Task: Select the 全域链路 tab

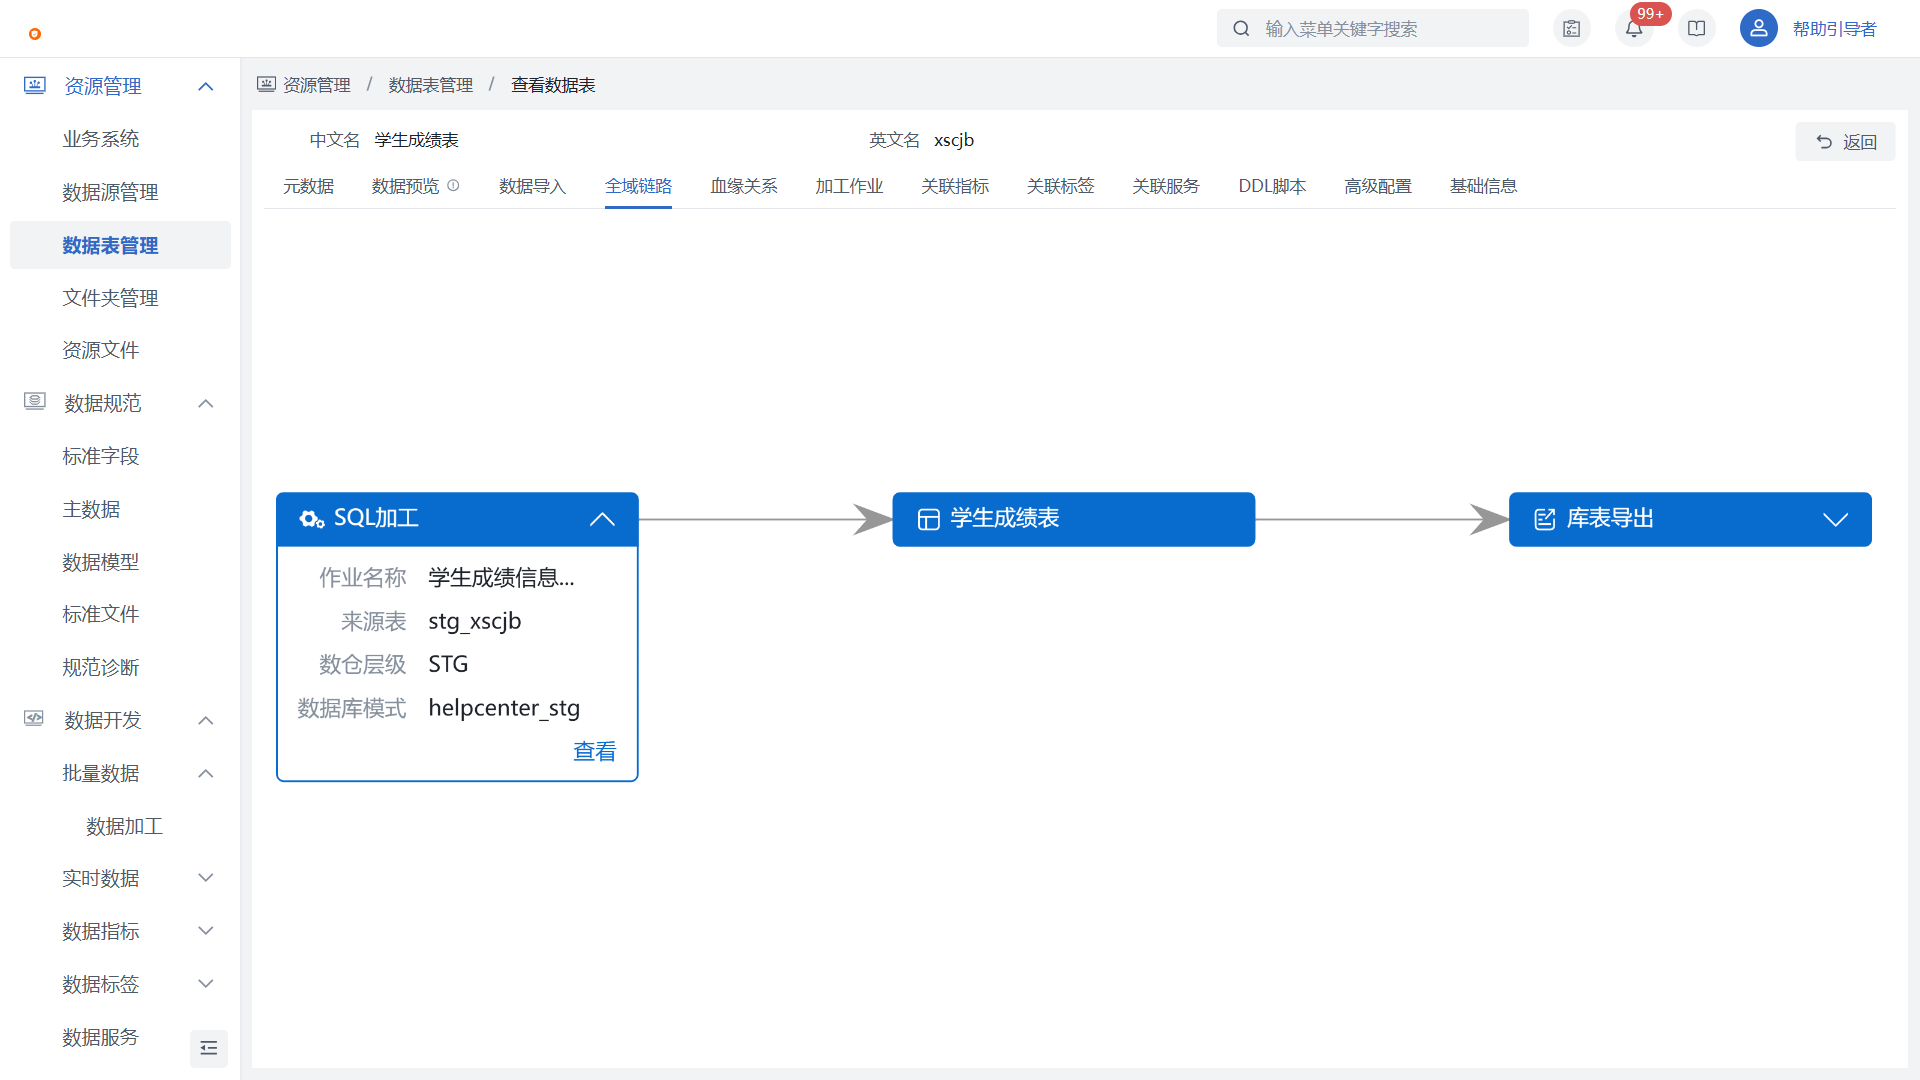Action: (638, 186)
